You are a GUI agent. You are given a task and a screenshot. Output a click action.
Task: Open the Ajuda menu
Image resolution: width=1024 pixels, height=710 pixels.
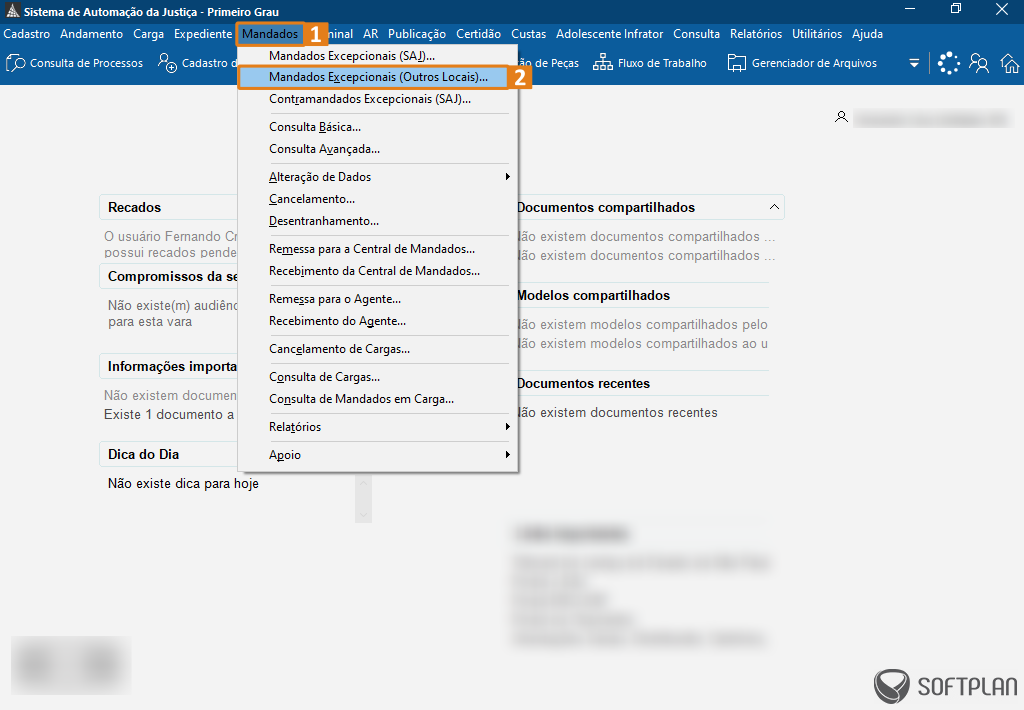(867, 34)
